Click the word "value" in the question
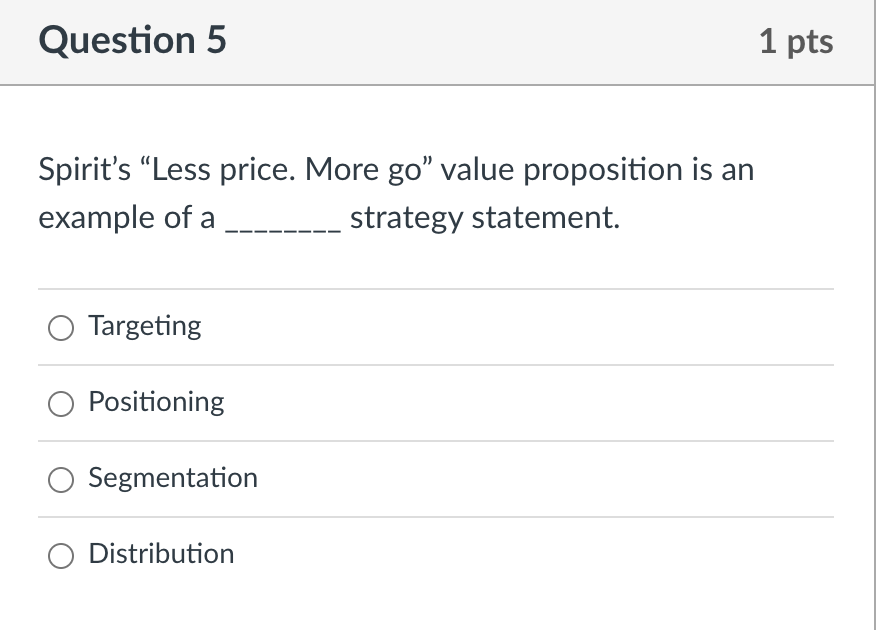Image resolution: width=884 pixels, height=630 pixels. pos(477,170)
